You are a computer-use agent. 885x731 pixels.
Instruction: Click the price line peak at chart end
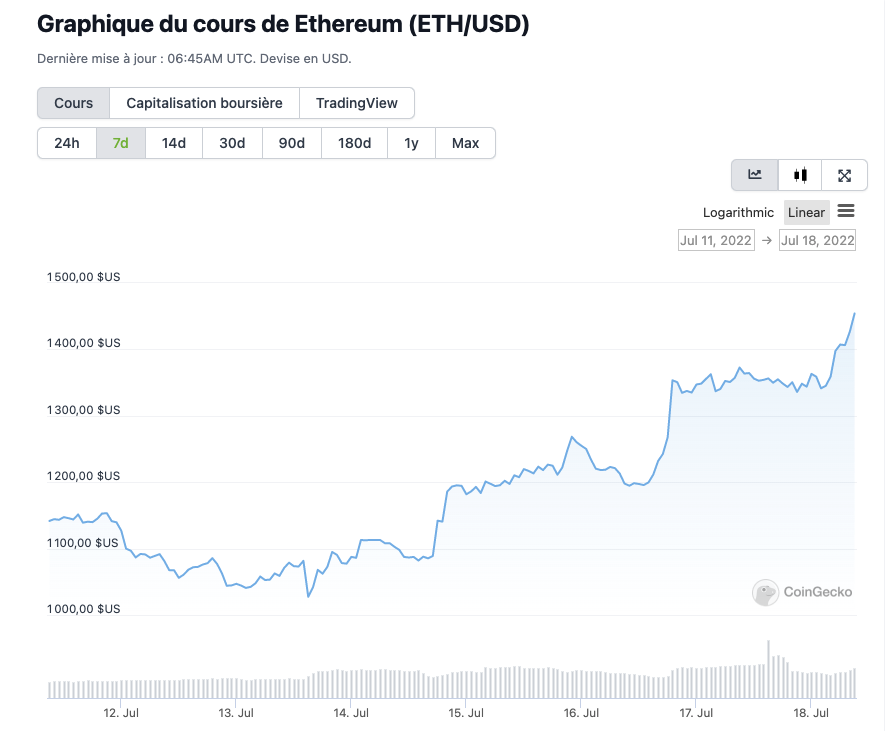coord(854,314)
